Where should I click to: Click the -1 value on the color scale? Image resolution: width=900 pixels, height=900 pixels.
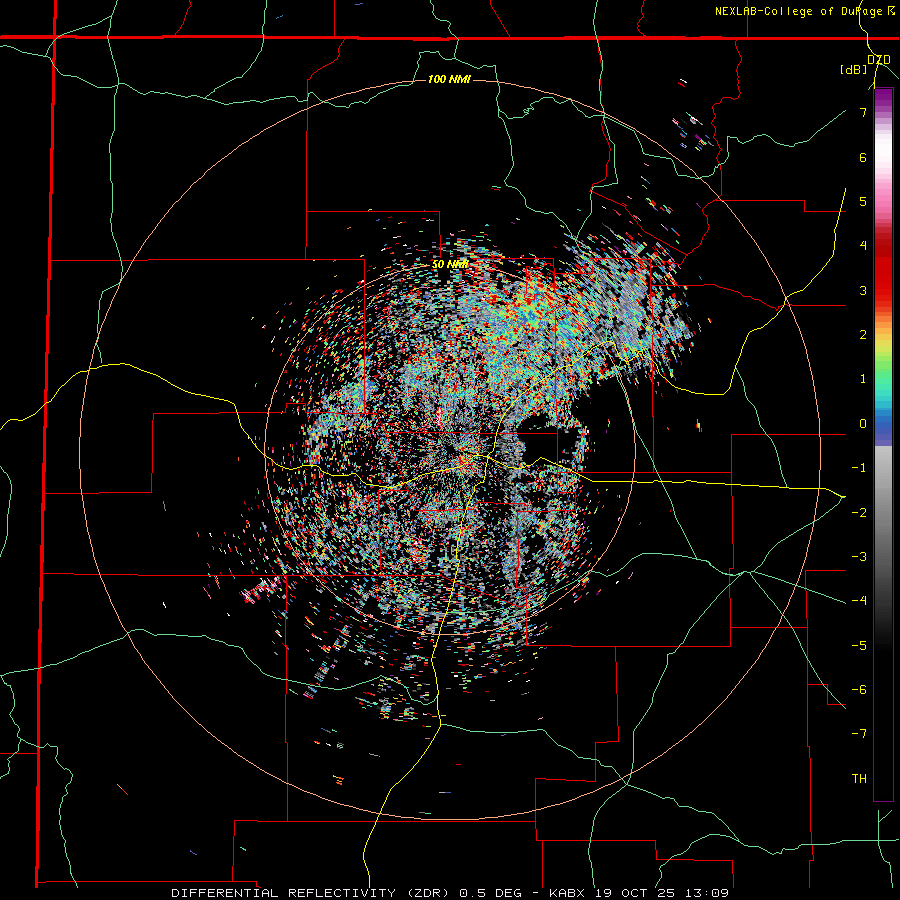click(859, 468)
